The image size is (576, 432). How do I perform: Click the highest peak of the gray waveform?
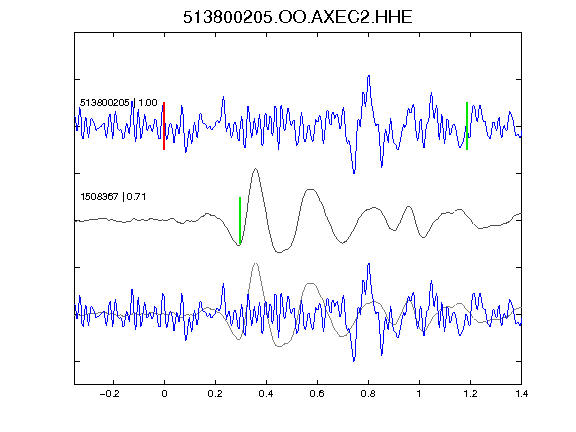coord(255,169)
